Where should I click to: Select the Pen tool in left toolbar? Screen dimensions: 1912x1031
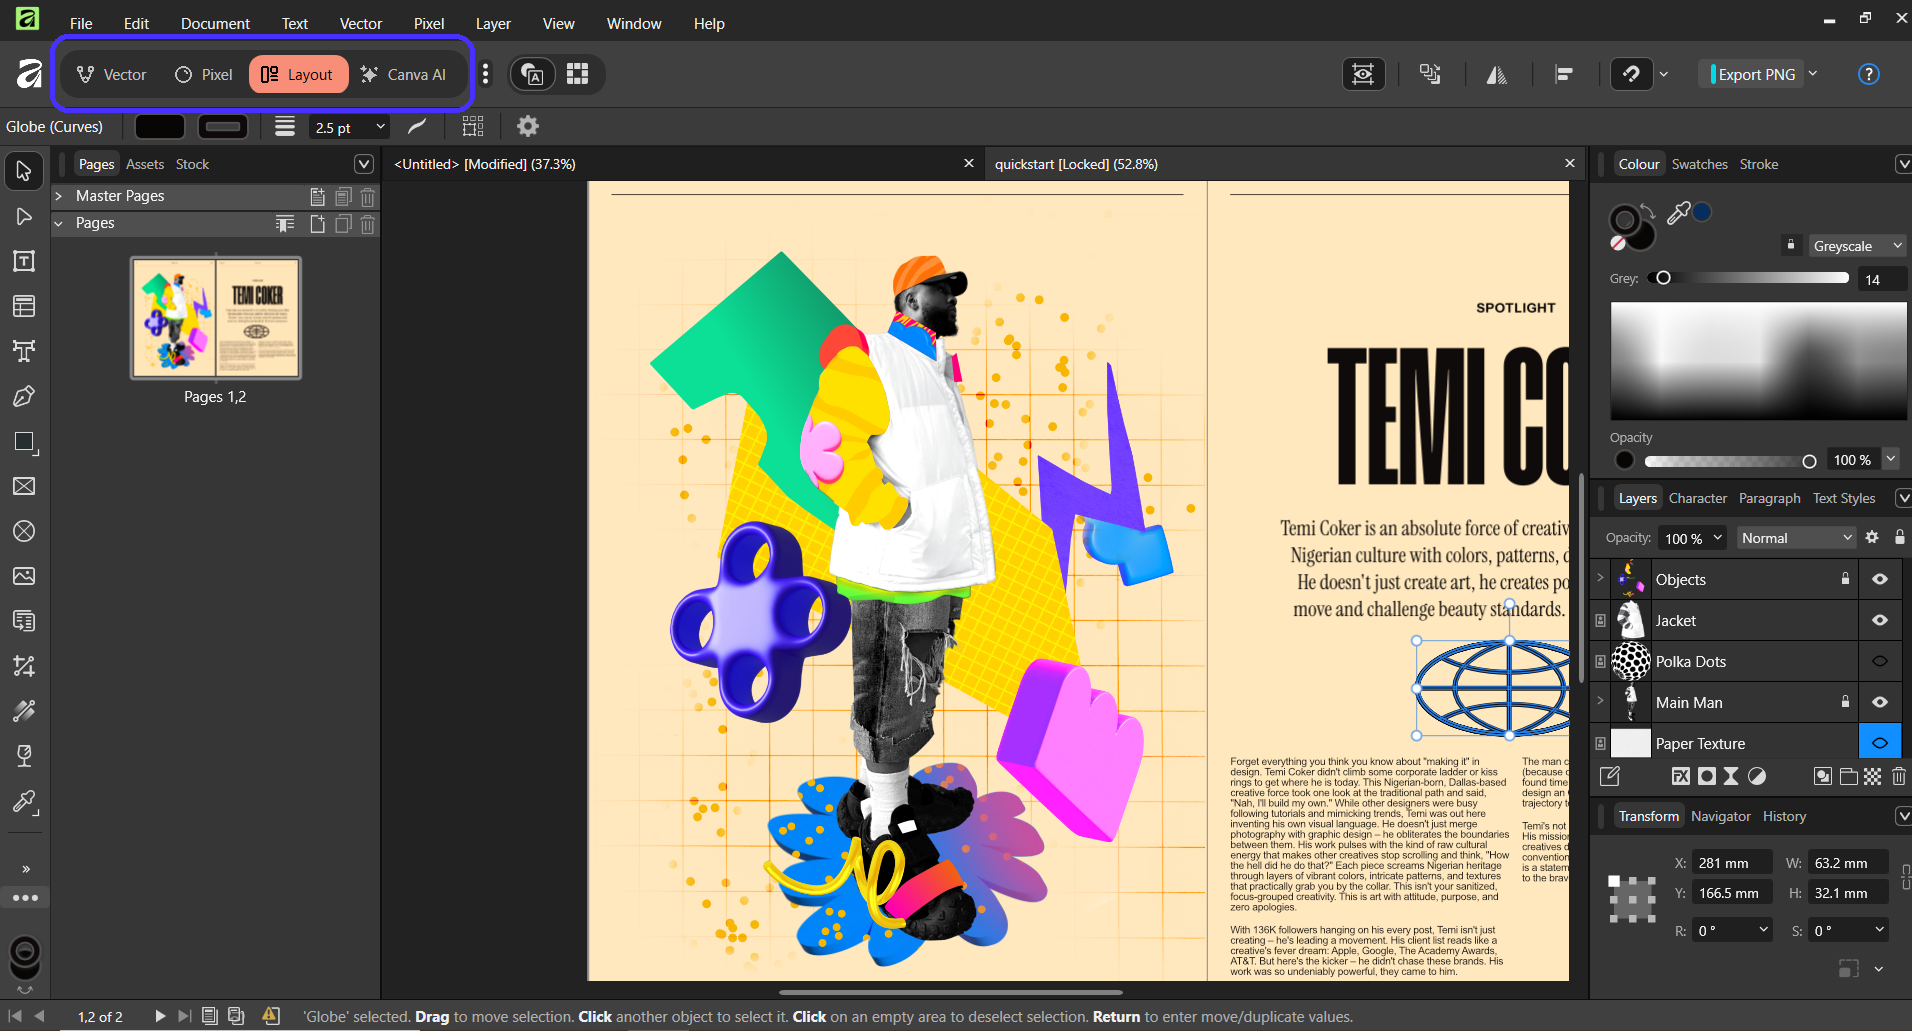tap(24, 397)
